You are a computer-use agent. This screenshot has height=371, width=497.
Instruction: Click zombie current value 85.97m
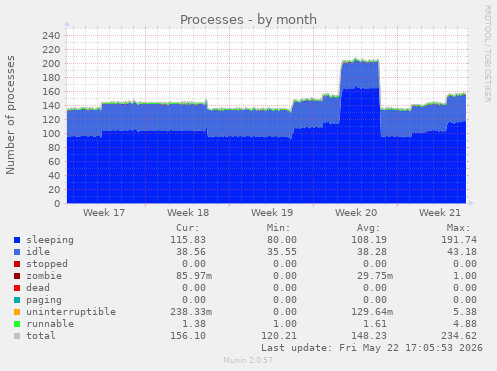[194, 276]
